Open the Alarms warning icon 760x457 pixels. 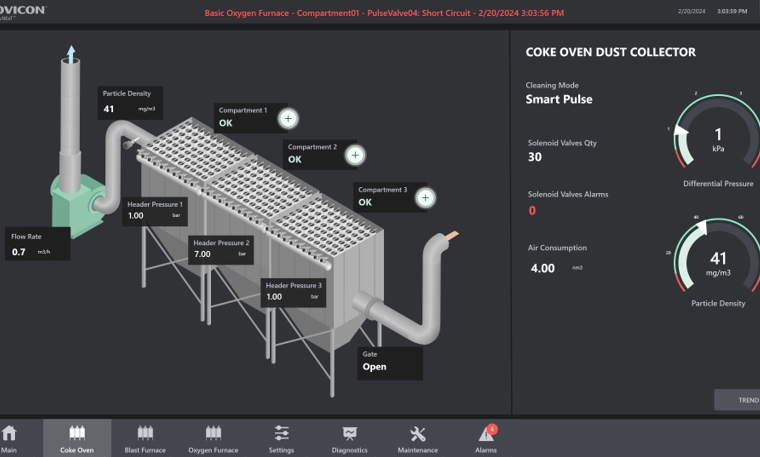pyautogui.click(x=486, y=434)
